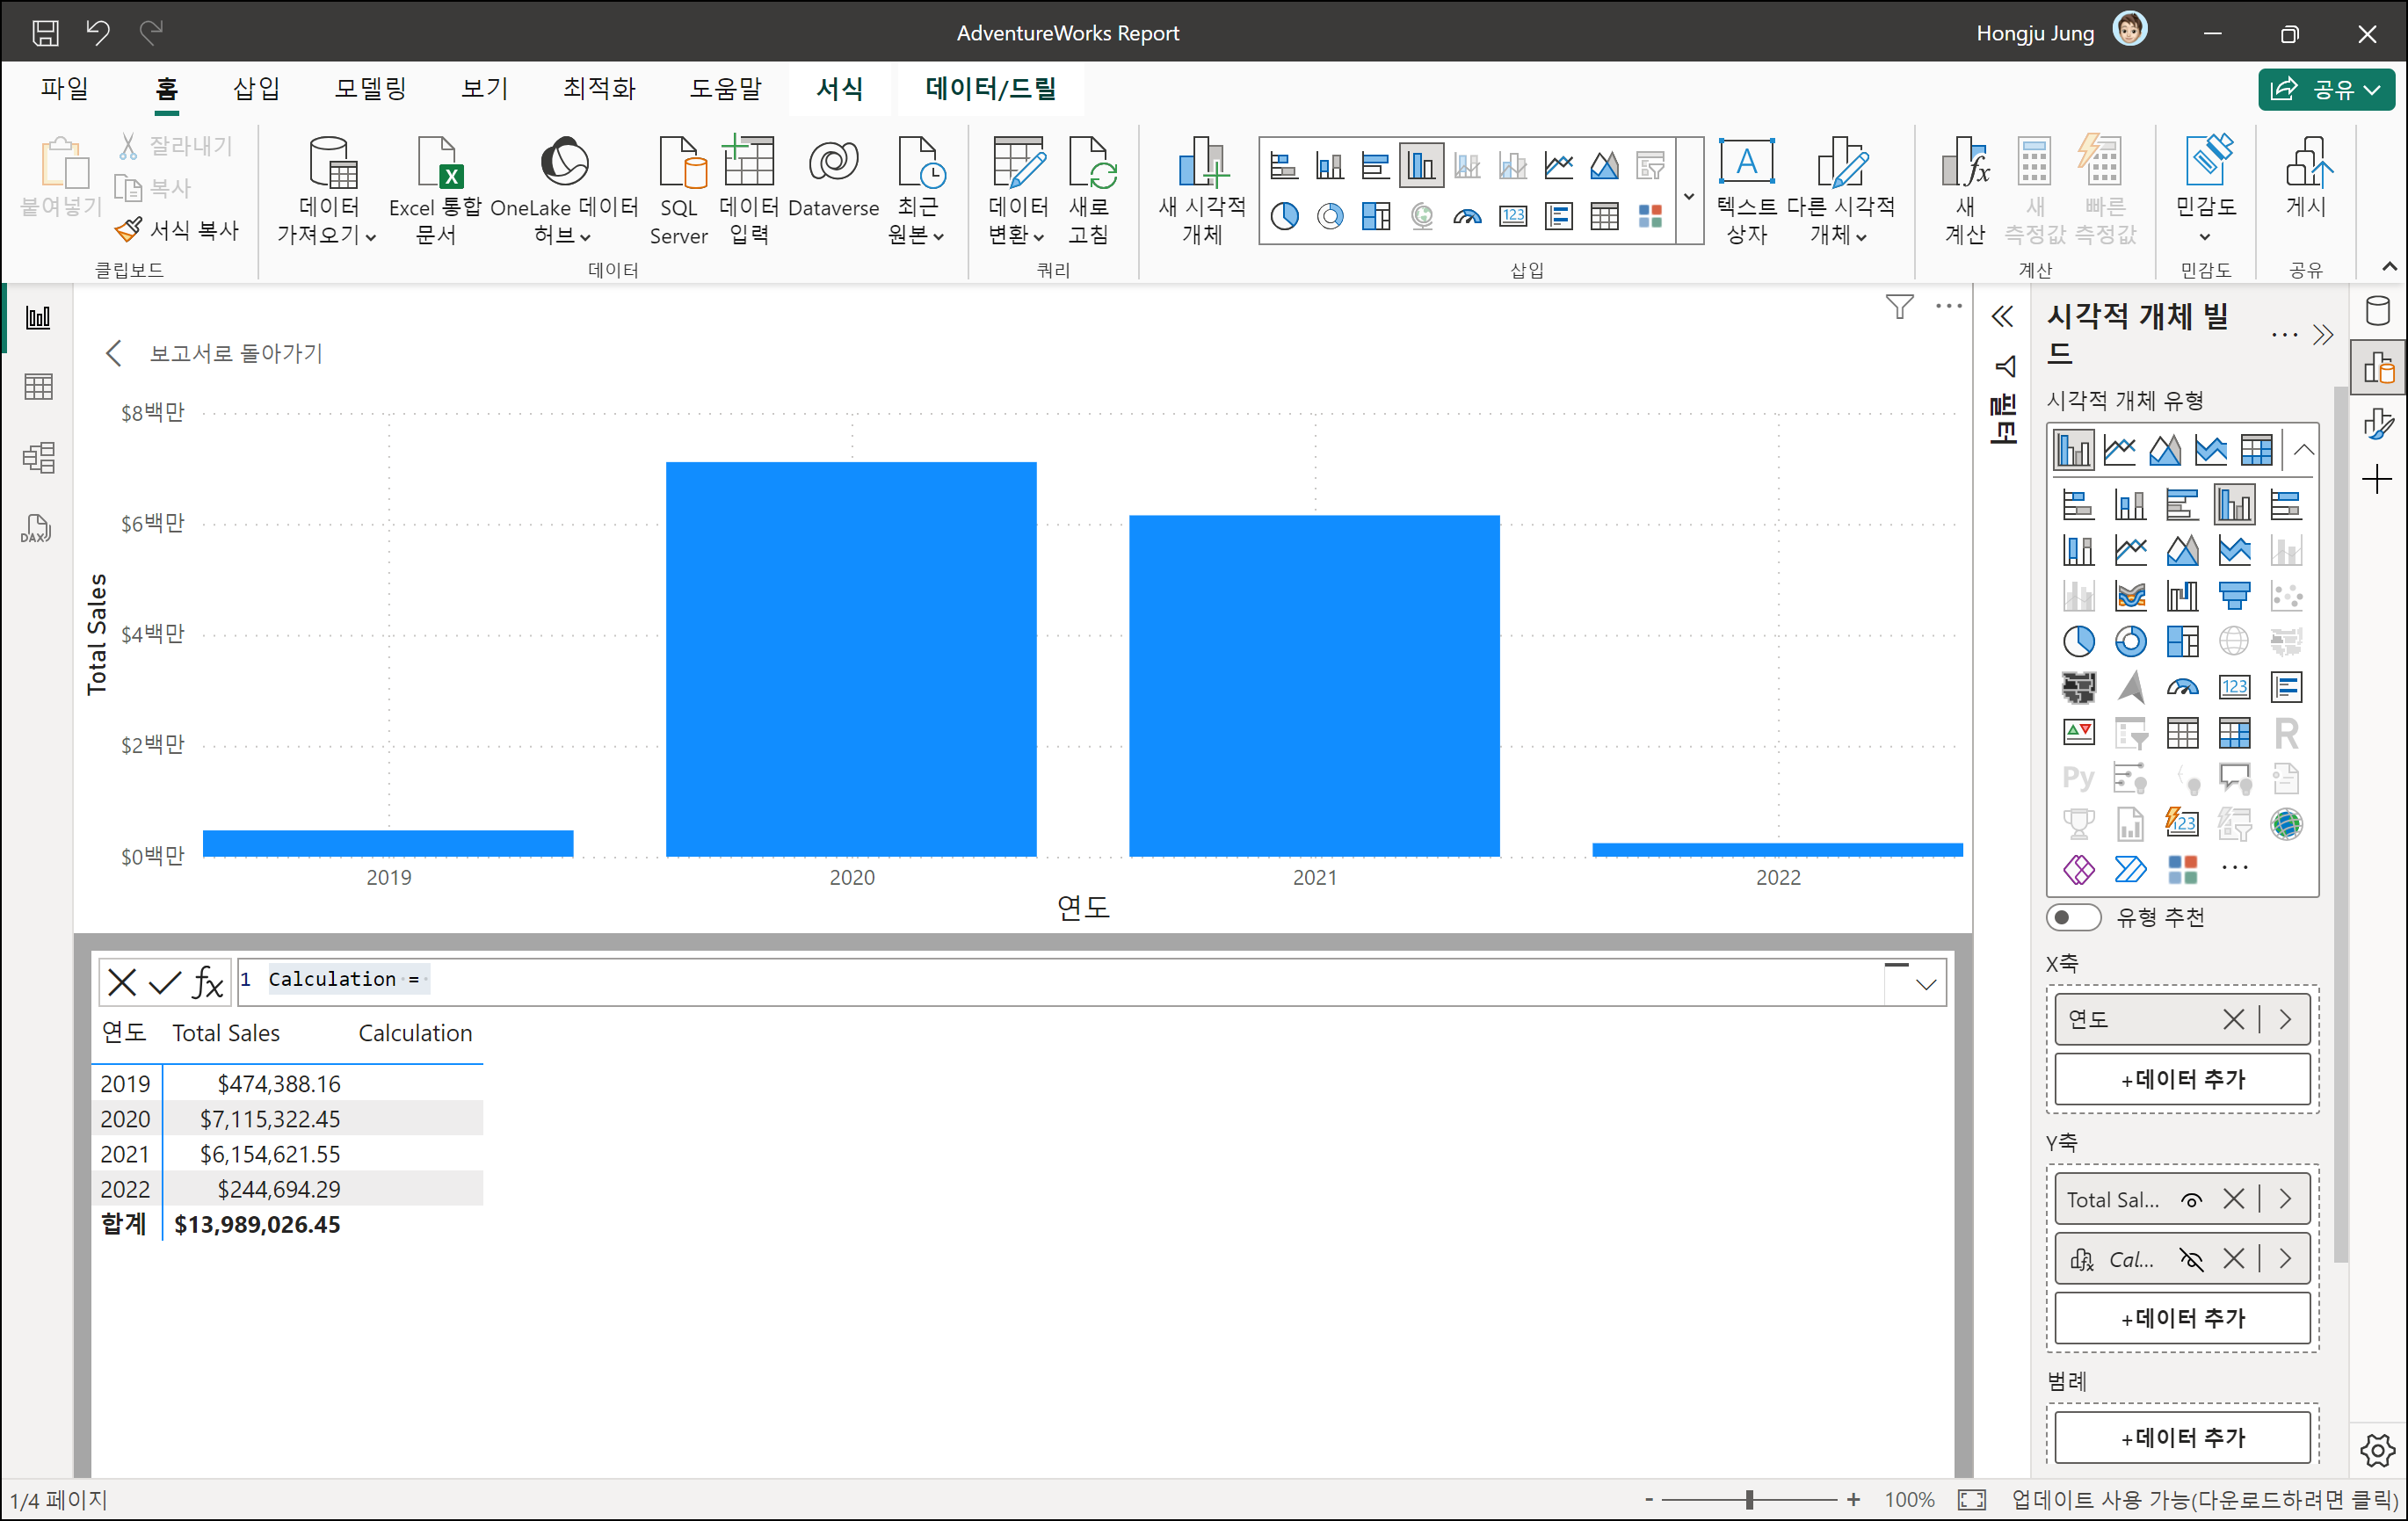Commit the calculation with the checkmark
The image size is (2408, 1521).
point(164,982)
